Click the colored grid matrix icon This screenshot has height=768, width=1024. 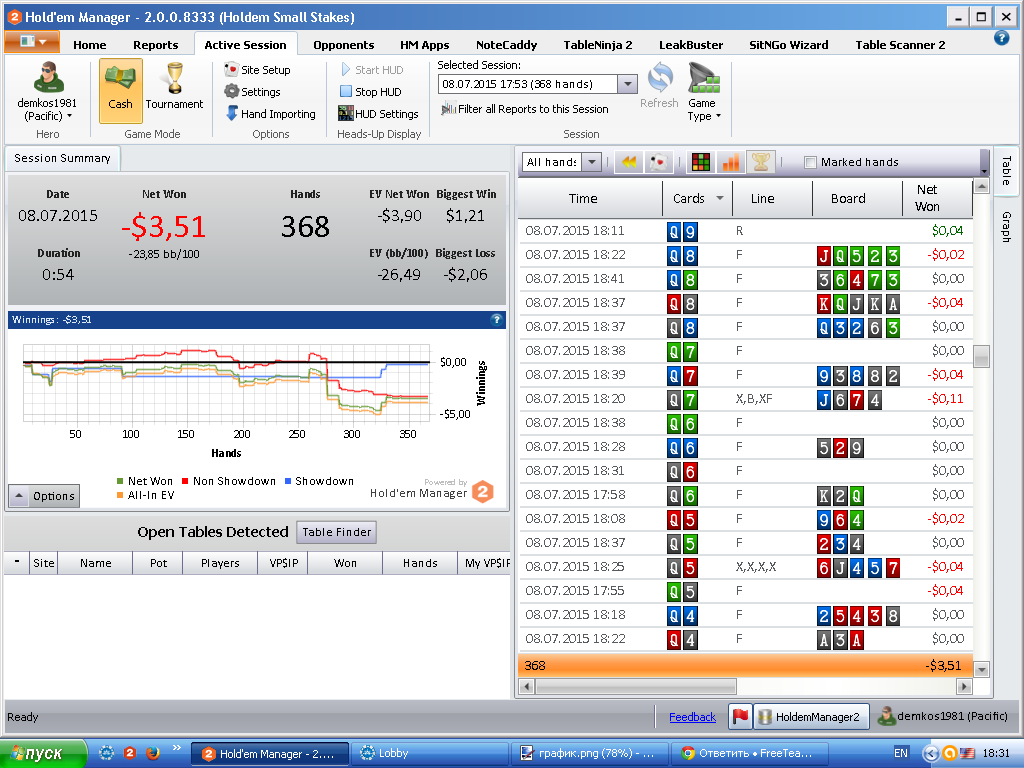click(x=701, y=162)
